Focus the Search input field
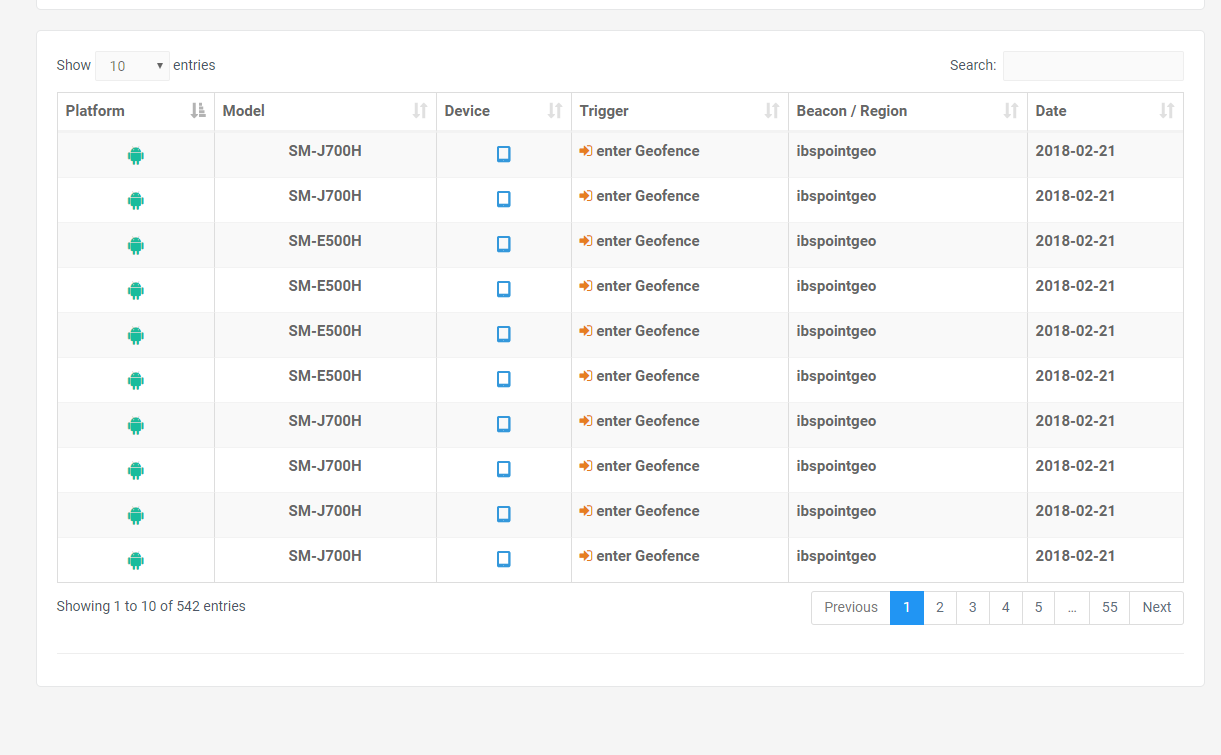 click(1093, 66)
